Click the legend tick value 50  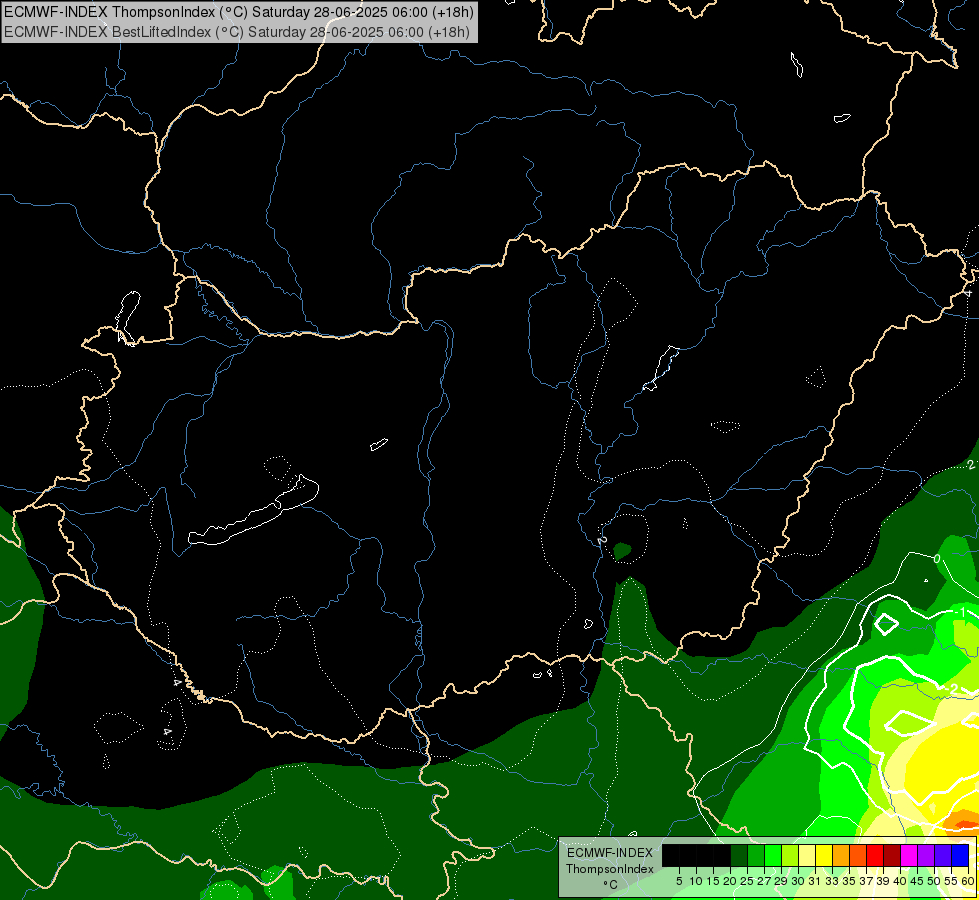(x=935, y=881)
